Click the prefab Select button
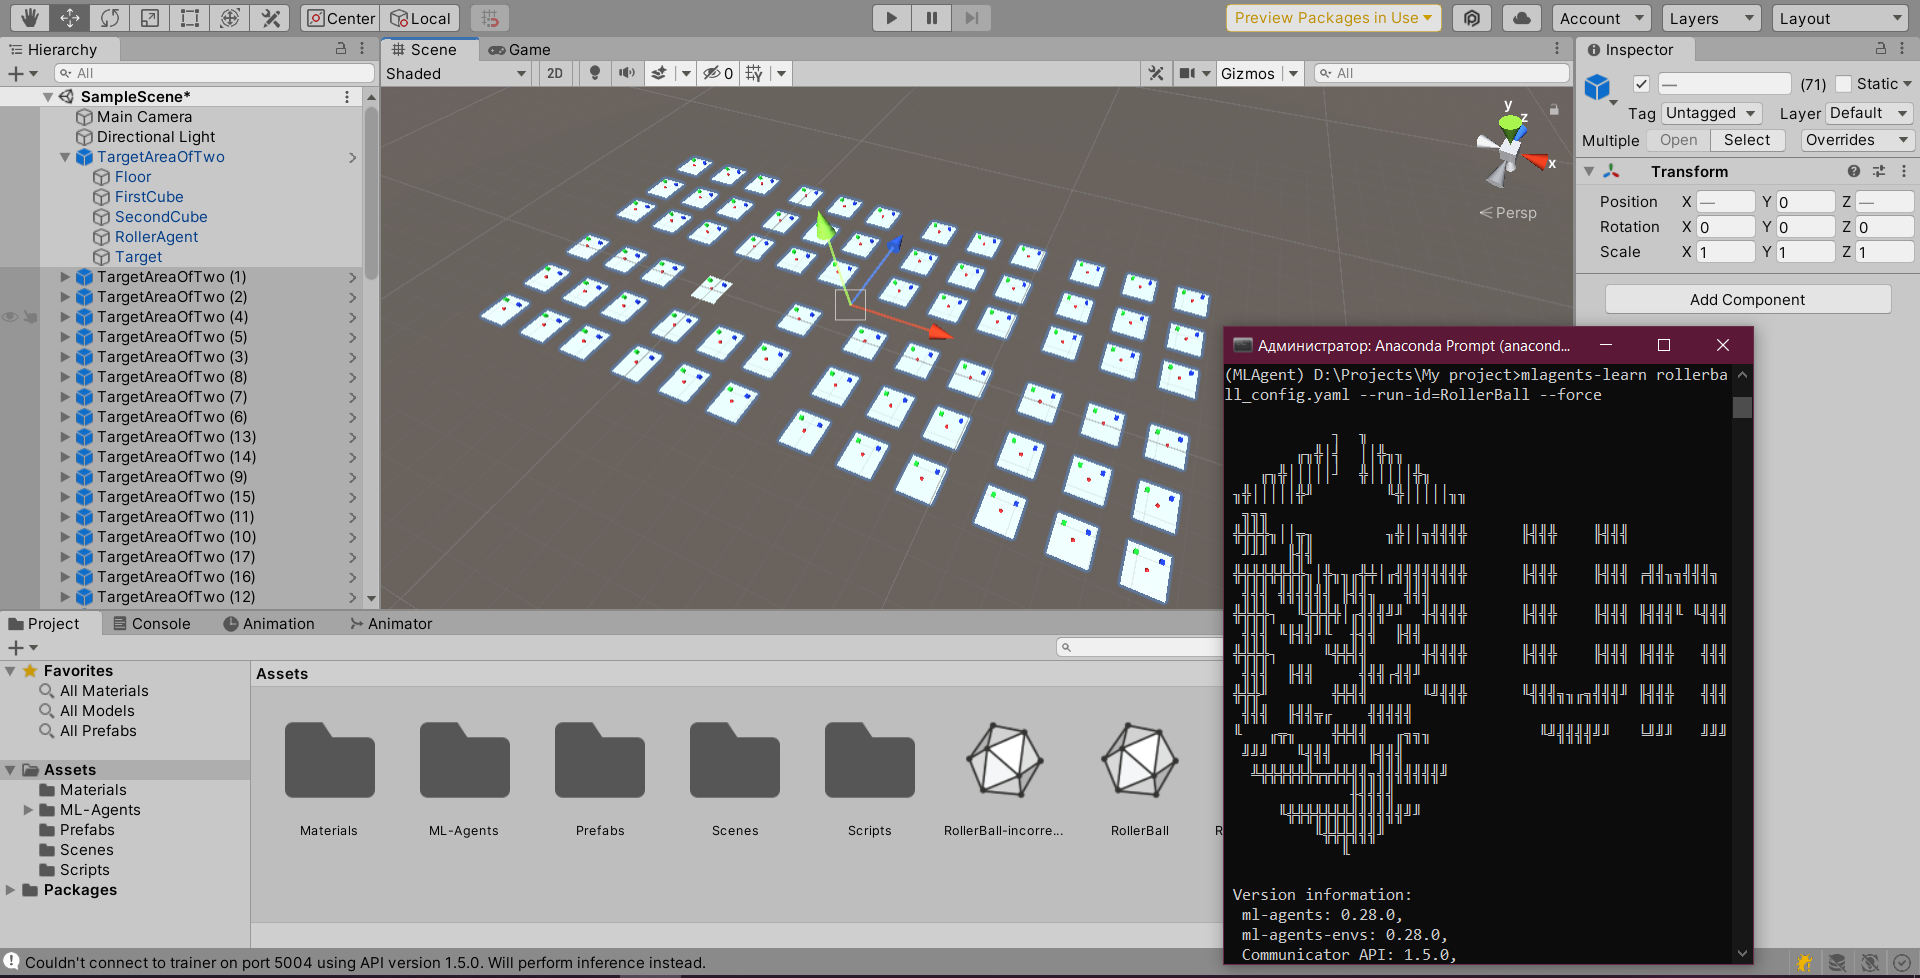1920x978 pixels. pyautogui.click(x=1747, y=140)
